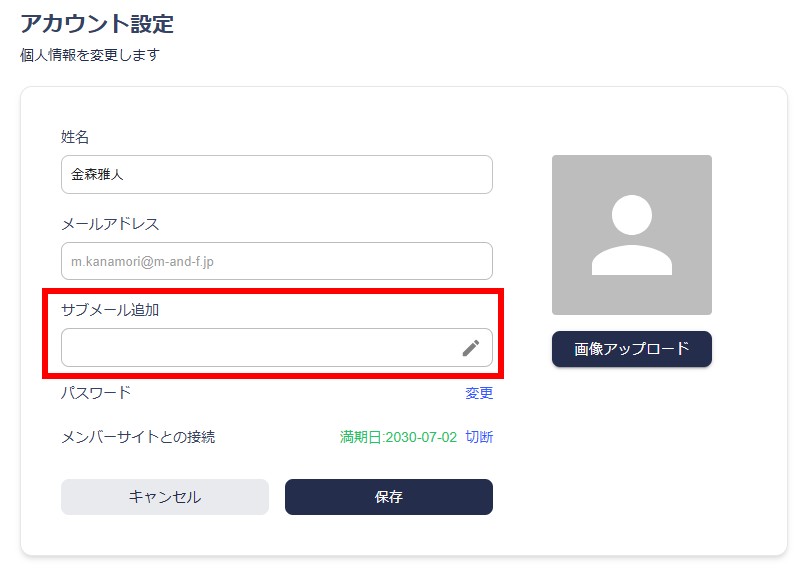Click the サブメール追加 label
This screenshot has width=803, height=574.
point(110,310)
